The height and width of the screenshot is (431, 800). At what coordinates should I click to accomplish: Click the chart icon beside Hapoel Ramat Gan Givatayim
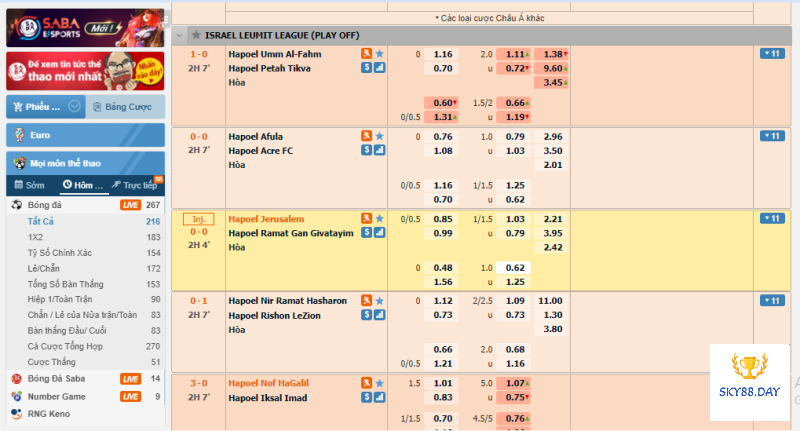(x=379, y=232)
